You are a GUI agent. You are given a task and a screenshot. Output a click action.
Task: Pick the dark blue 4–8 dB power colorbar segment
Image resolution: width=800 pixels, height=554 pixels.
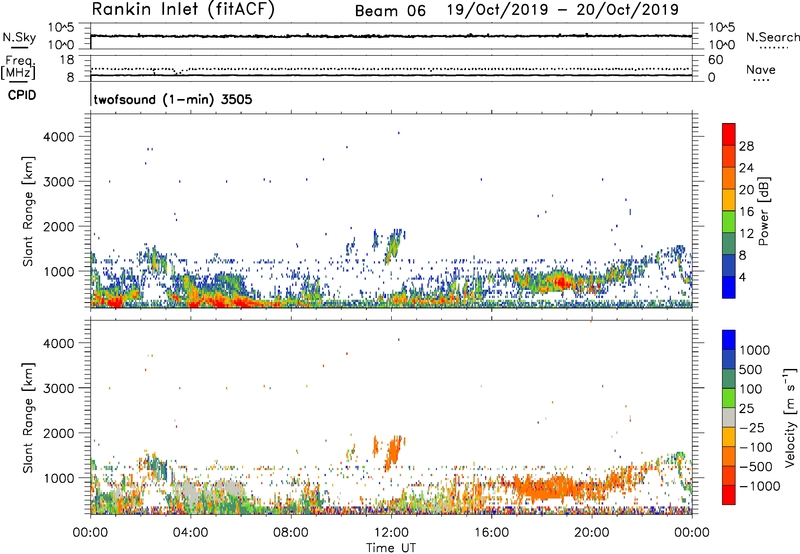tap(729, 266)
